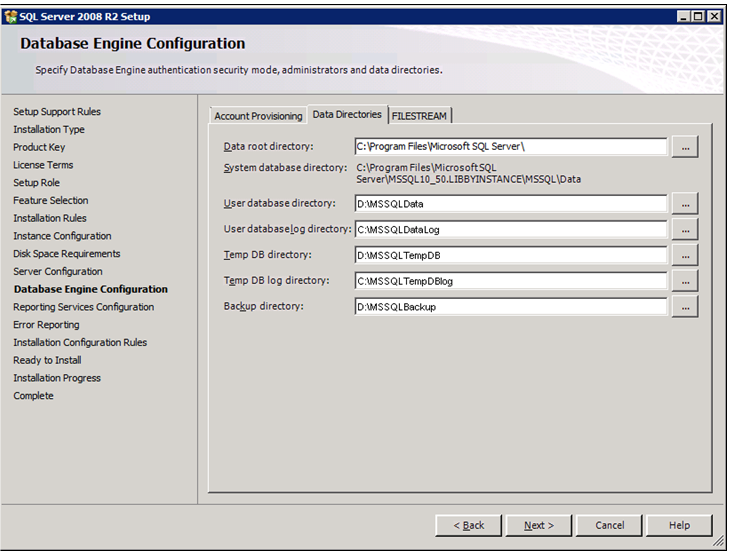Browse for the Data root directory
Viewport: 729px width, 553px height.
pos(685,147)
